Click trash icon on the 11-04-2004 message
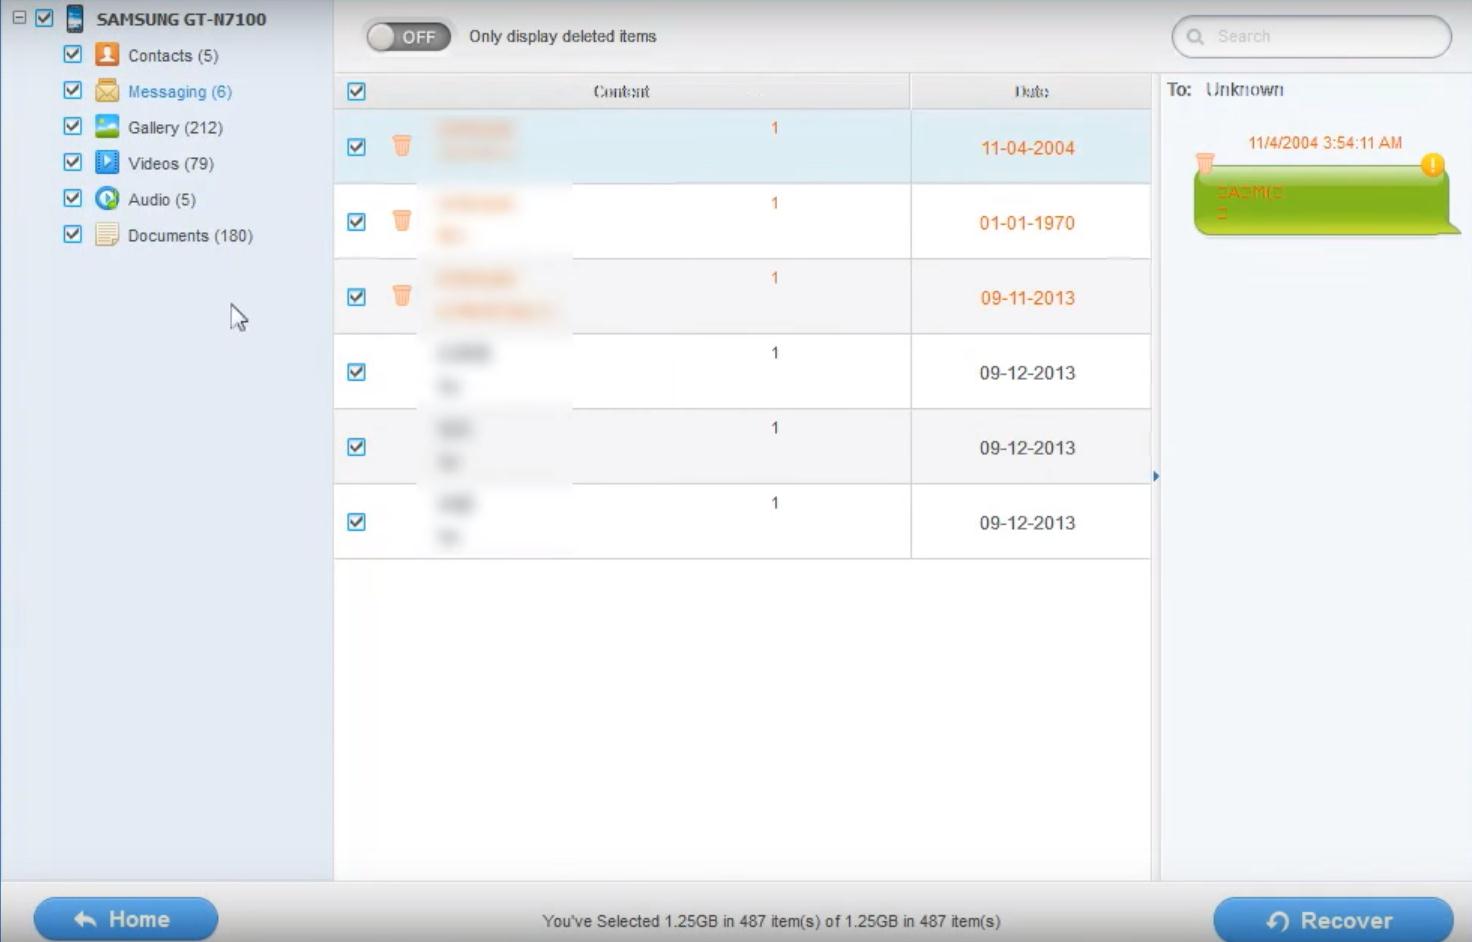 tap(402, 146)
